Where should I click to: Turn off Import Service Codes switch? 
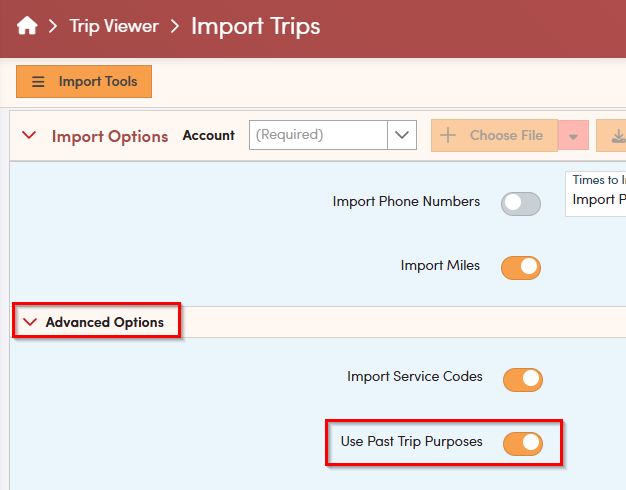522,379
